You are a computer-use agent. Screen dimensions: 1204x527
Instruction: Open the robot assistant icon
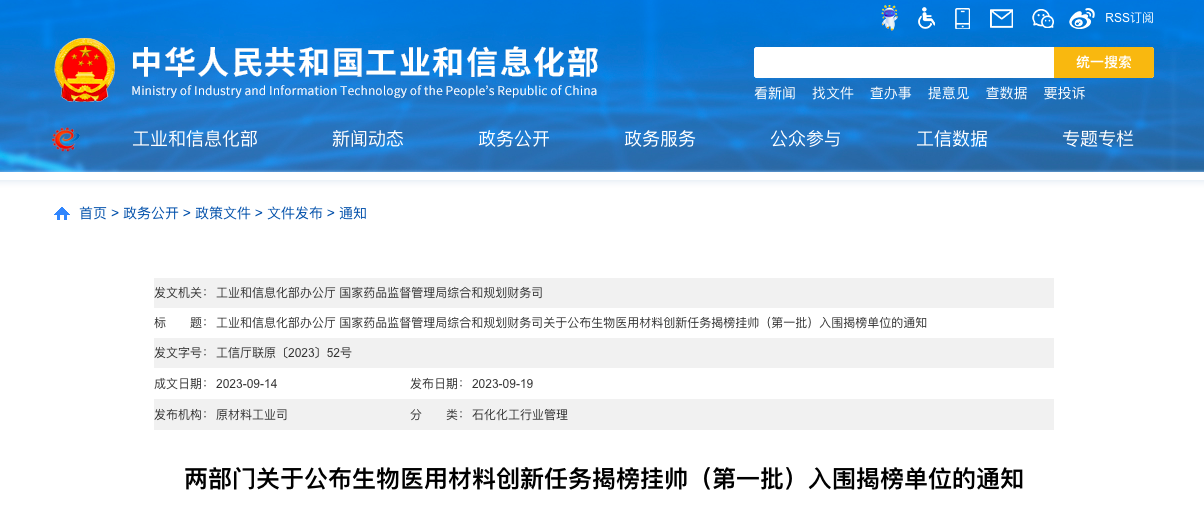(889, 18)
